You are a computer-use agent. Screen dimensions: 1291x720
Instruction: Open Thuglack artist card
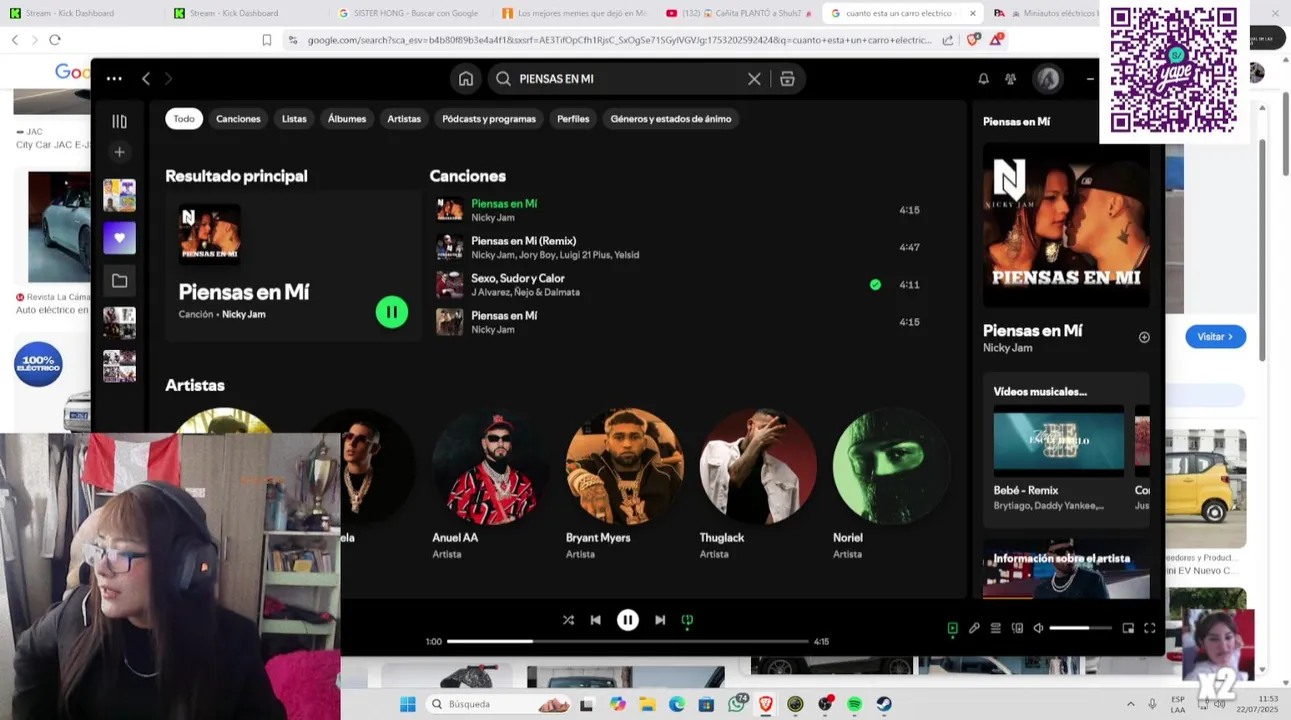[x=757, y=482]
